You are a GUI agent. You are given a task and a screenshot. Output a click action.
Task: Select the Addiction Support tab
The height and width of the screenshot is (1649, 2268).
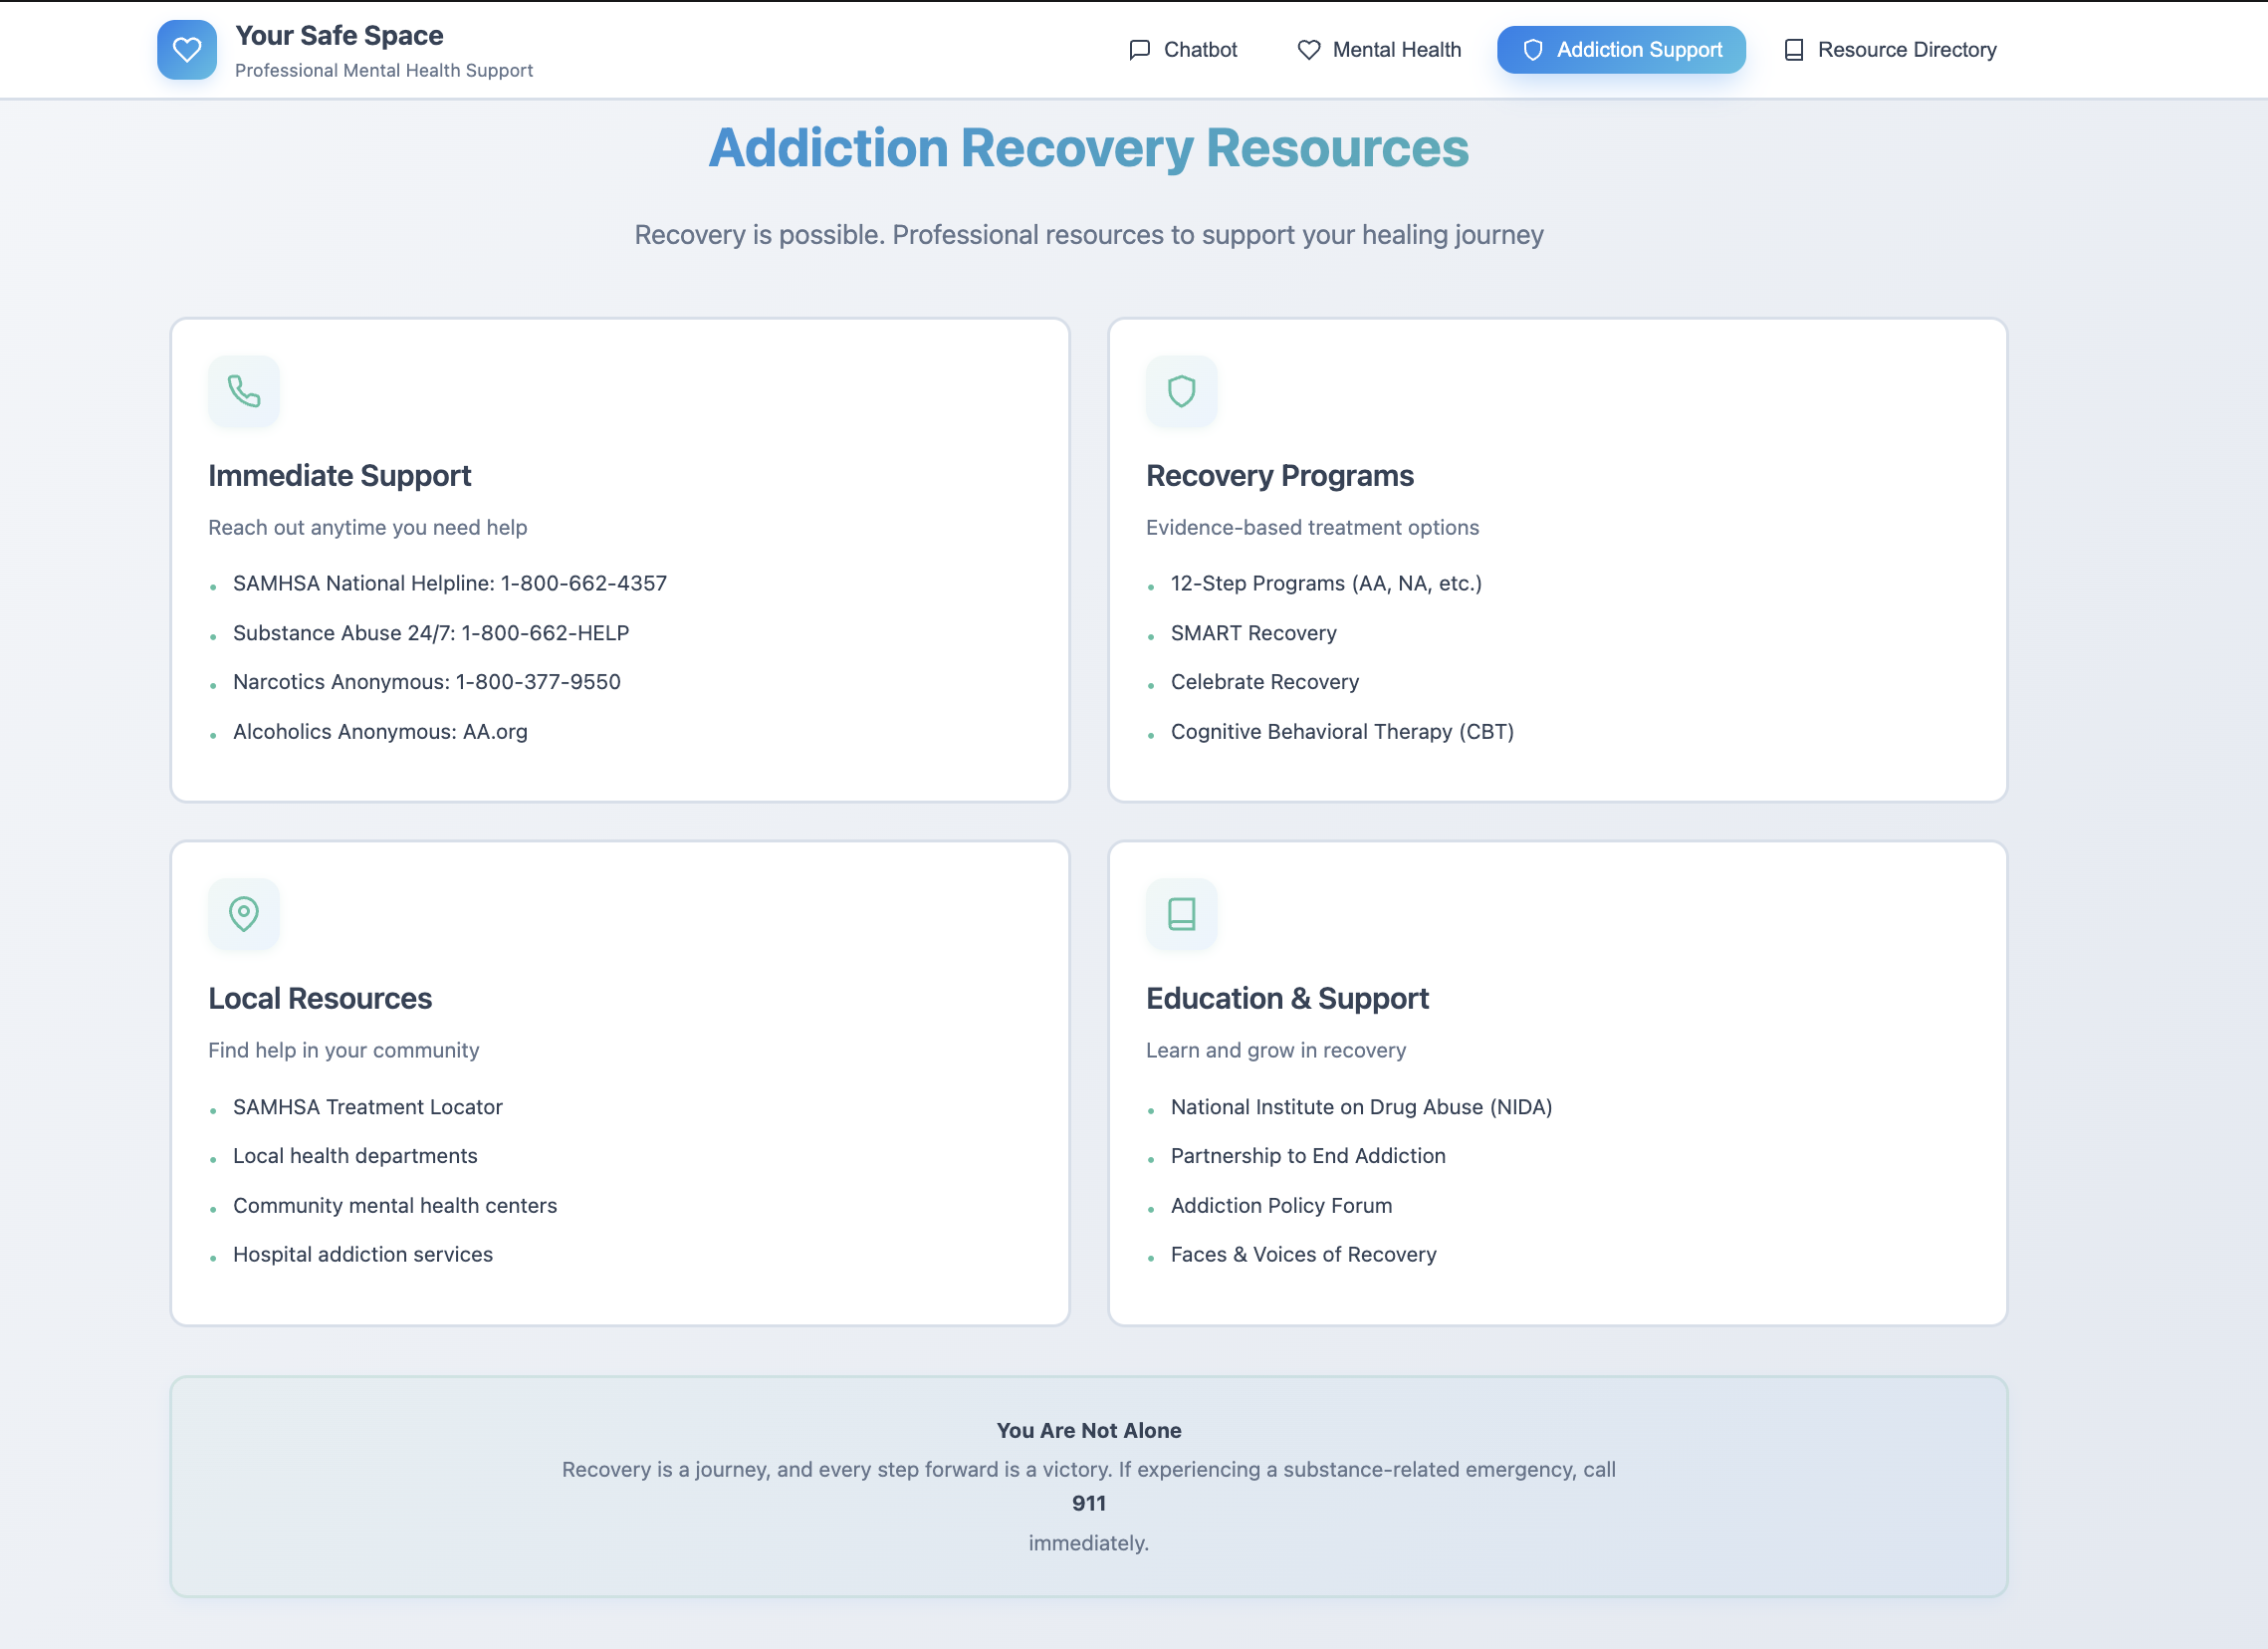point(1620,50)
